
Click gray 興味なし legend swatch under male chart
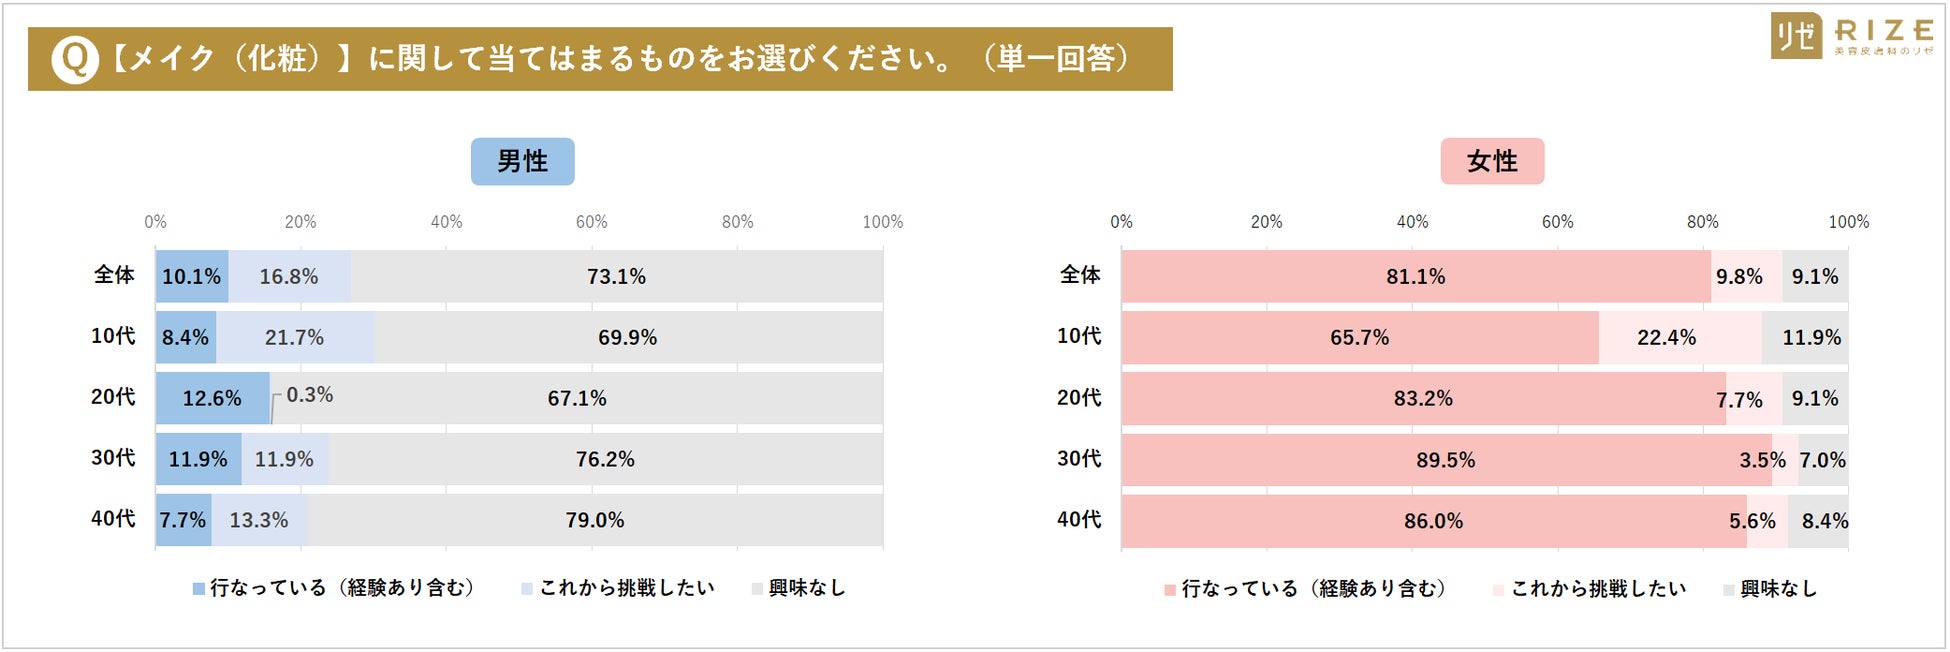[x=757, y=589]
